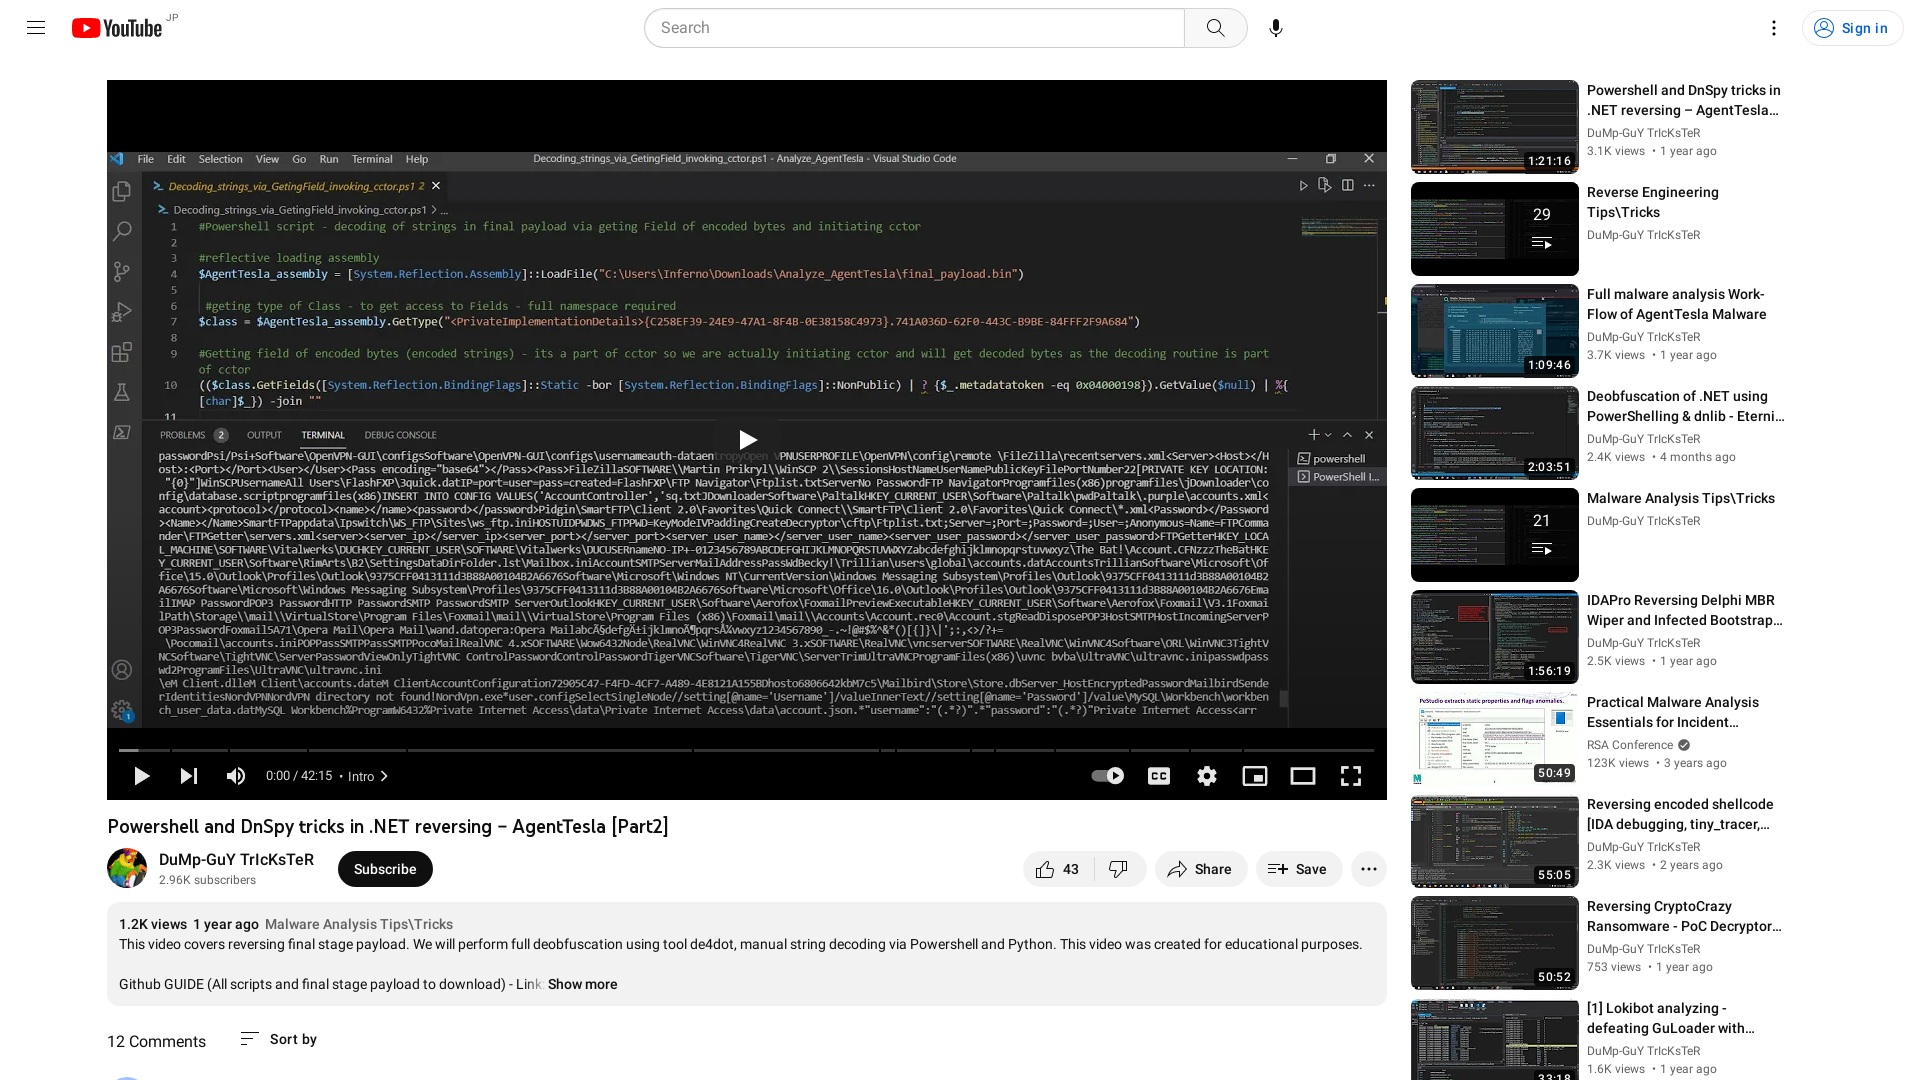This screenshot has width=1920, height=1080.
Task: Click the large center play button
Action: [747, 440]
